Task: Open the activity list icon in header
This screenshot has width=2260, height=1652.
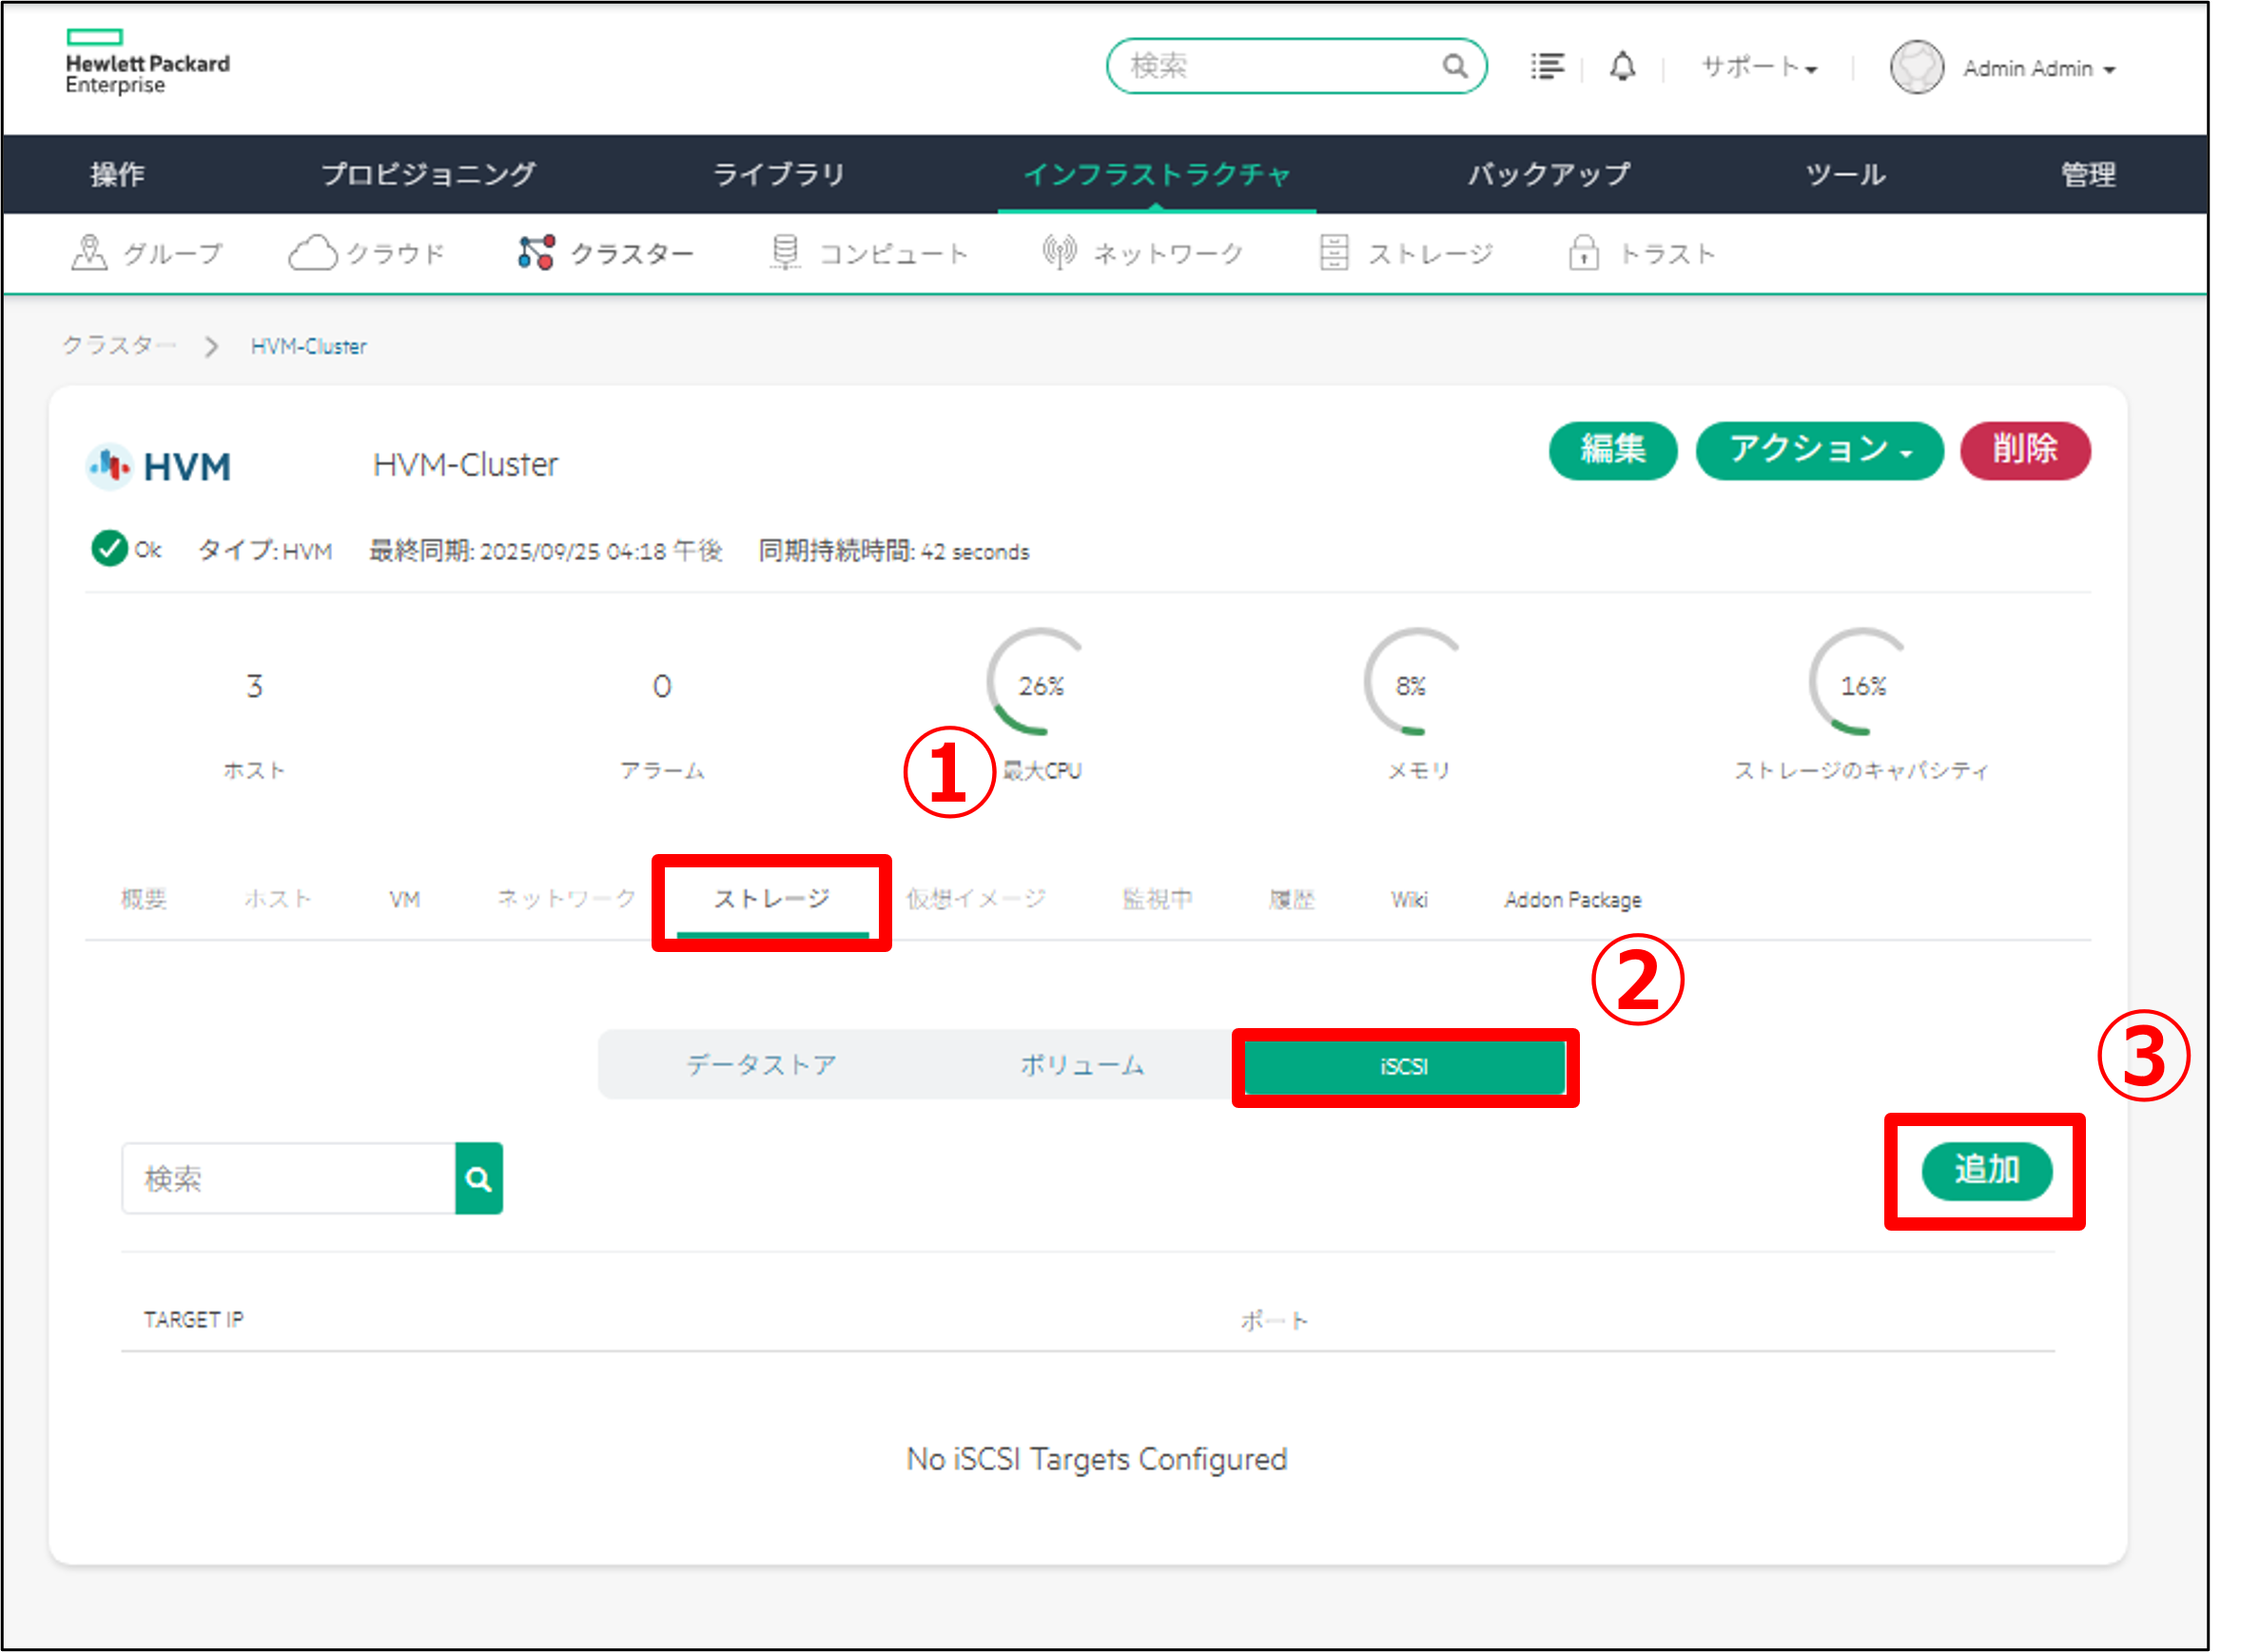Action: tap(1547, 67)
